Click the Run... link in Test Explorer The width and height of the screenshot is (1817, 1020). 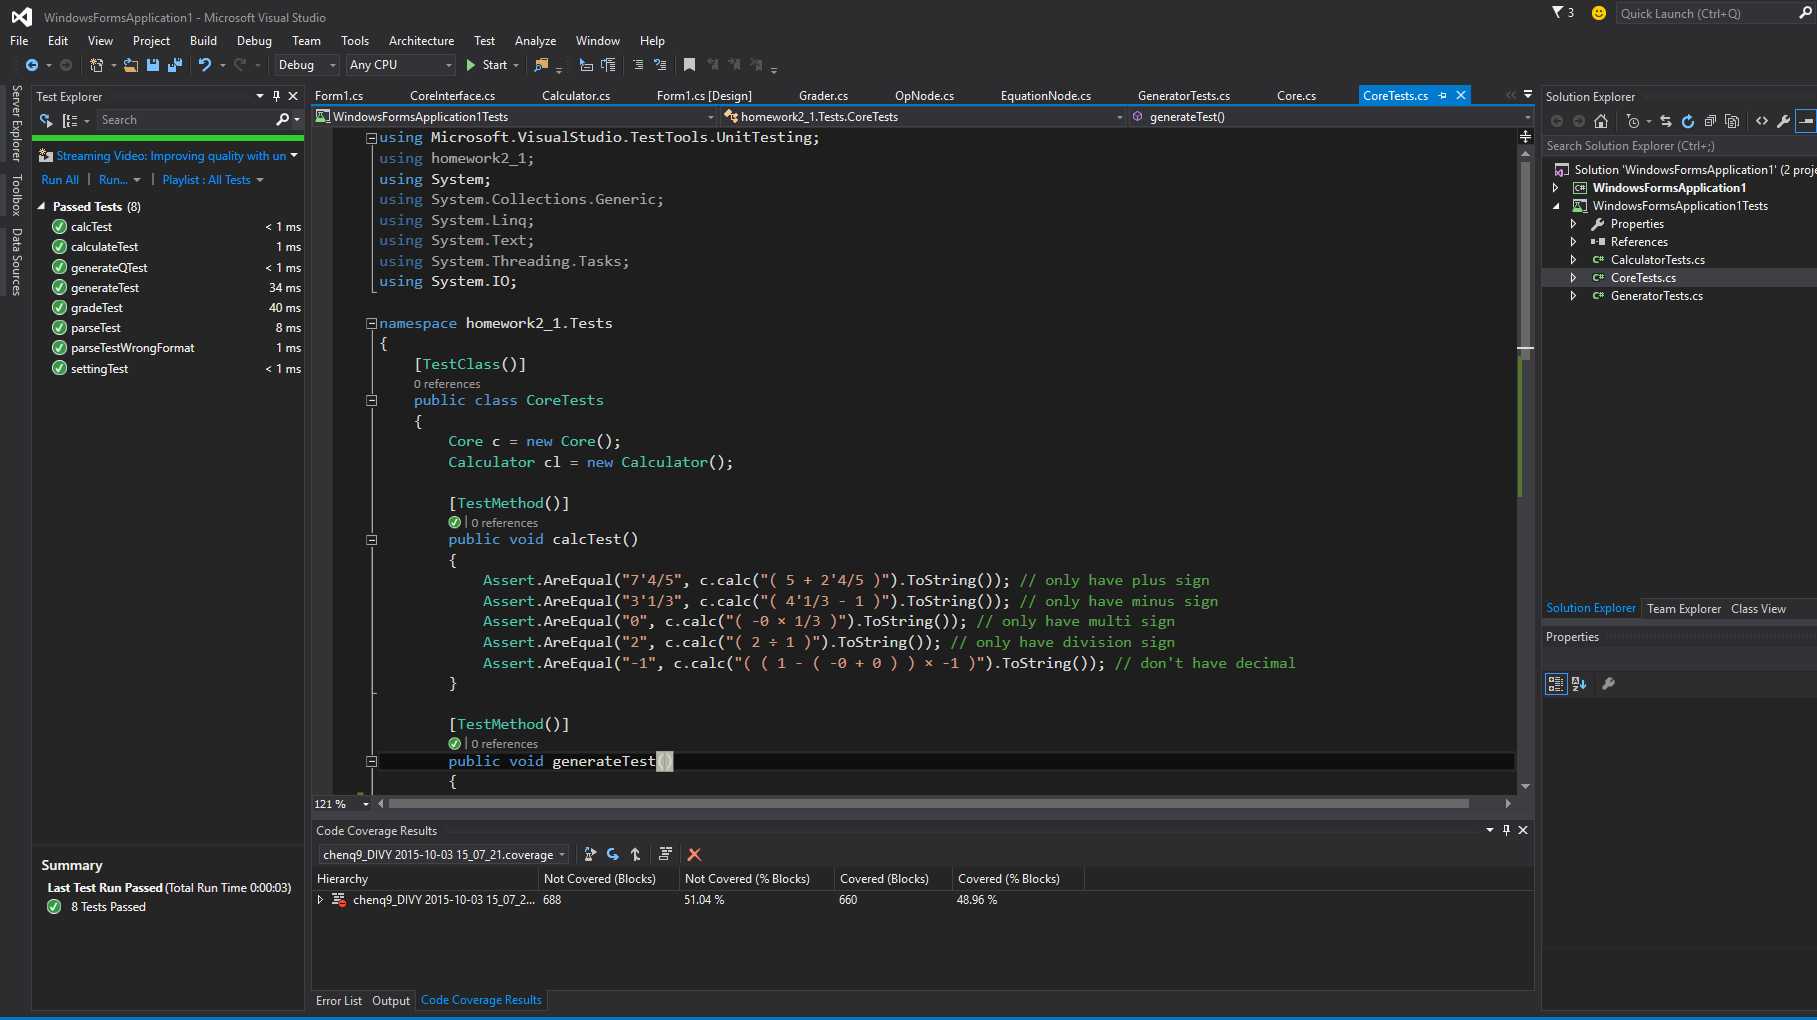(x=113, y=180)
